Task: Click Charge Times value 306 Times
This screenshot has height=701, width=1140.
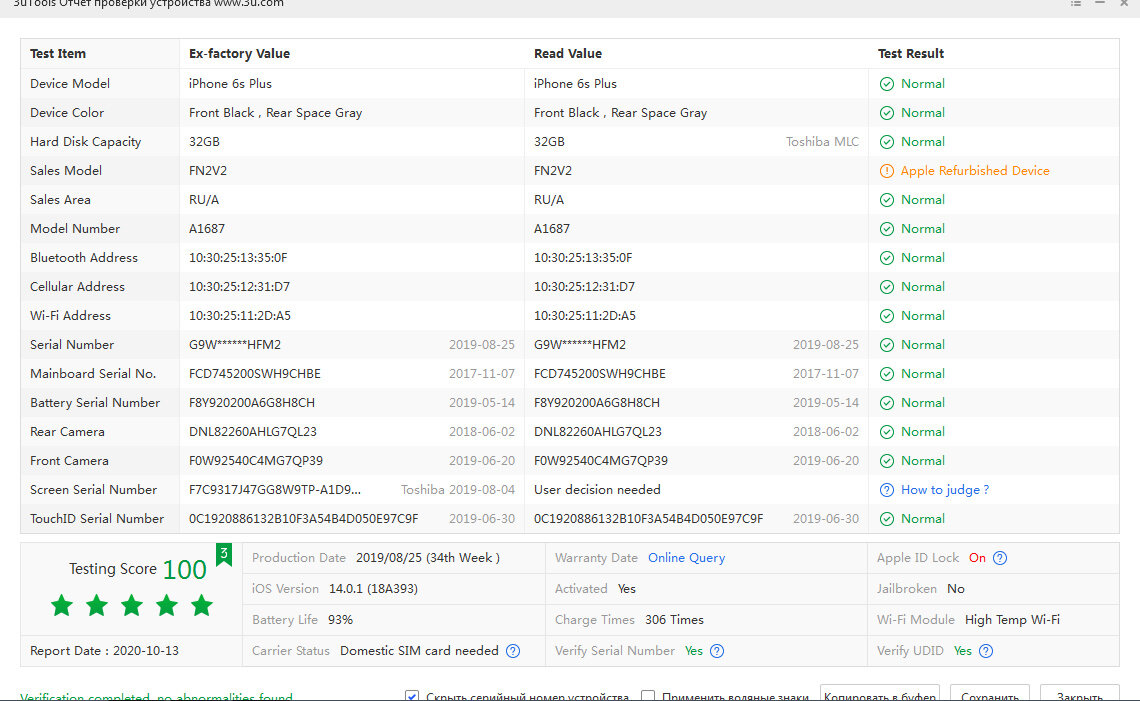Action: coord(674,620)
